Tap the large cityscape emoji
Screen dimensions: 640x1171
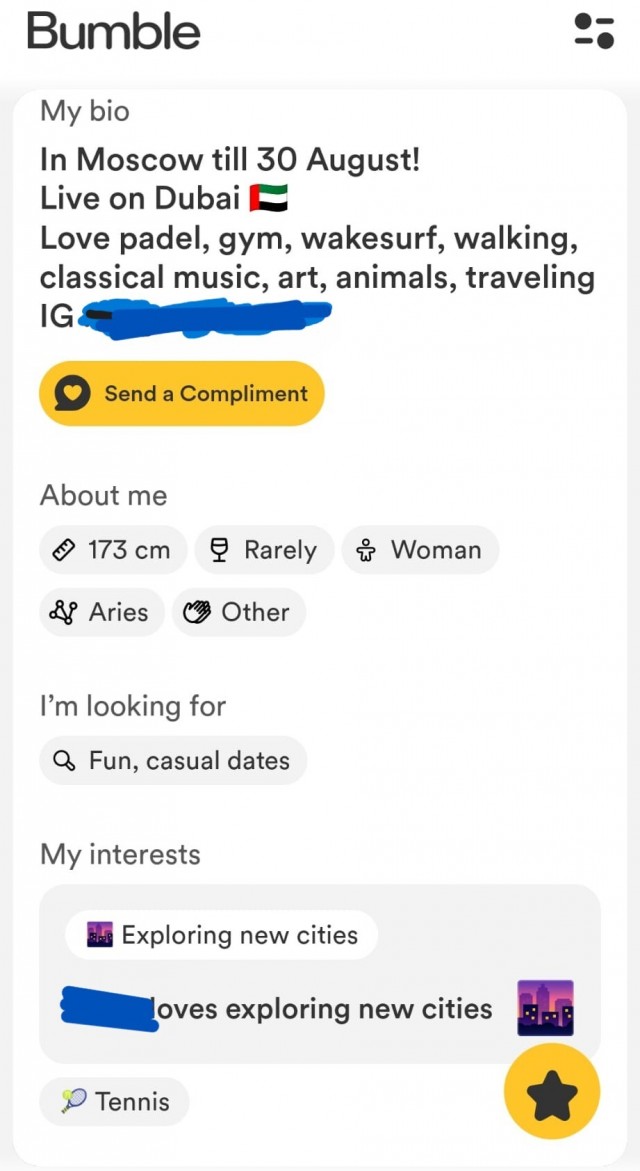pos(545,1007)
